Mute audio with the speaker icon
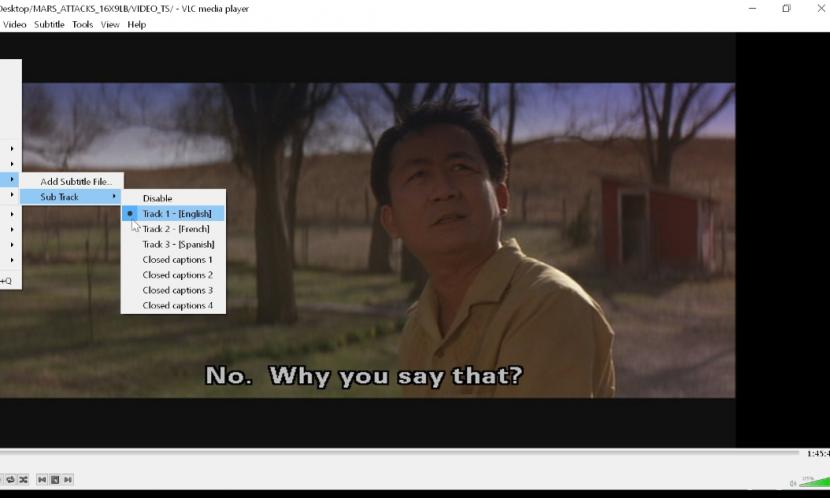This screenshot has height=498, width=830. (792, 483)
